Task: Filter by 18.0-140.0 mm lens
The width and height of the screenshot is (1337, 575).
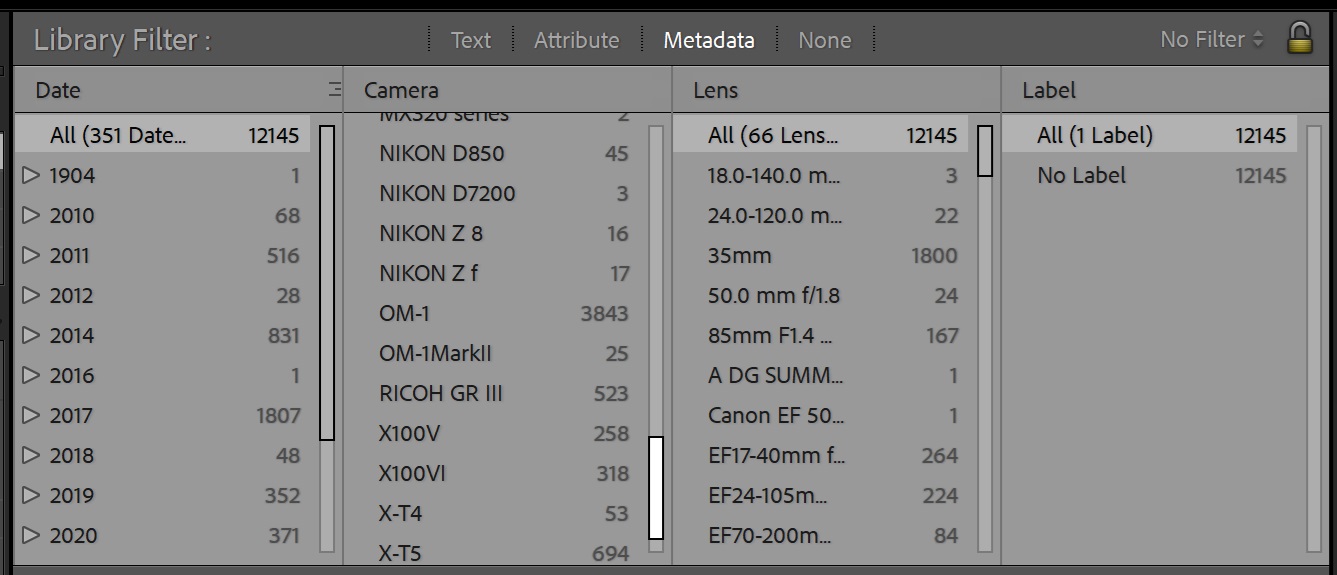Action: (x=821, y=175)
